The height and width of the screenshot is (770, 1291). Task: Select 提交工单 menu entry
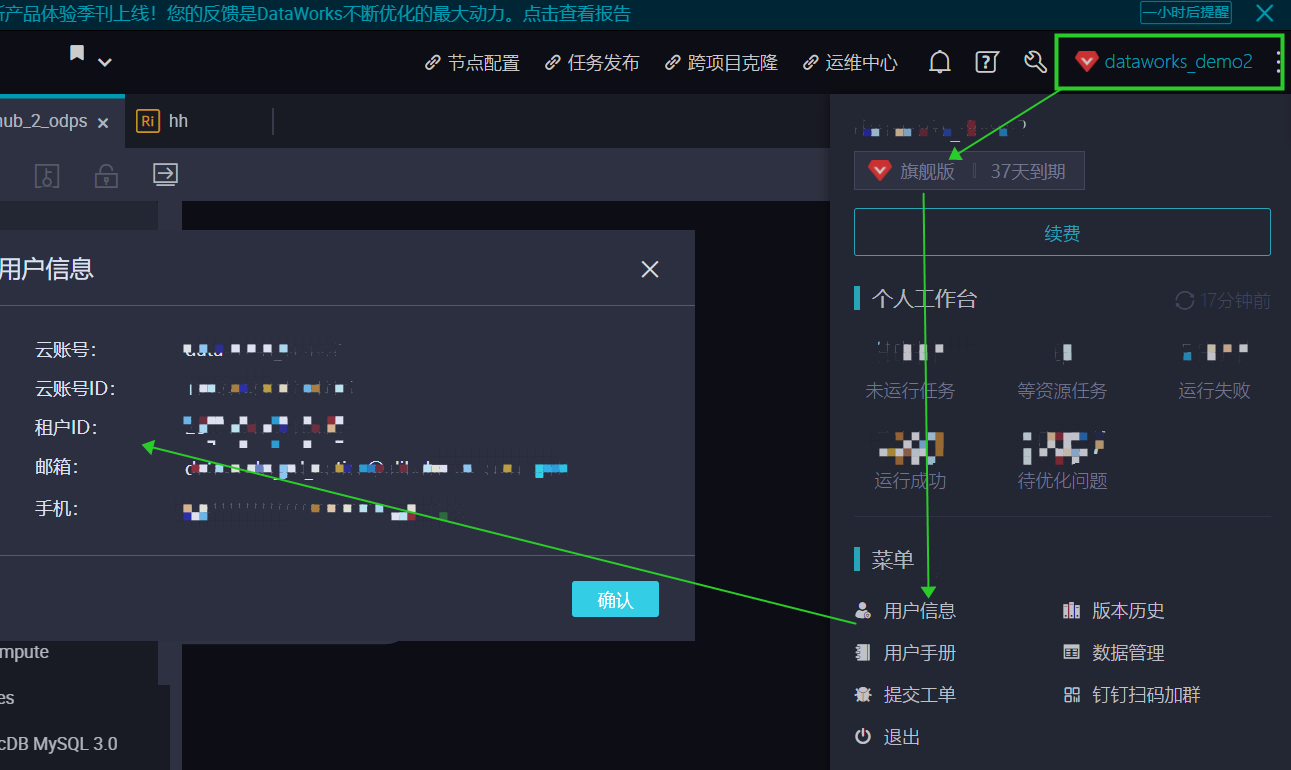coord(920,695)
